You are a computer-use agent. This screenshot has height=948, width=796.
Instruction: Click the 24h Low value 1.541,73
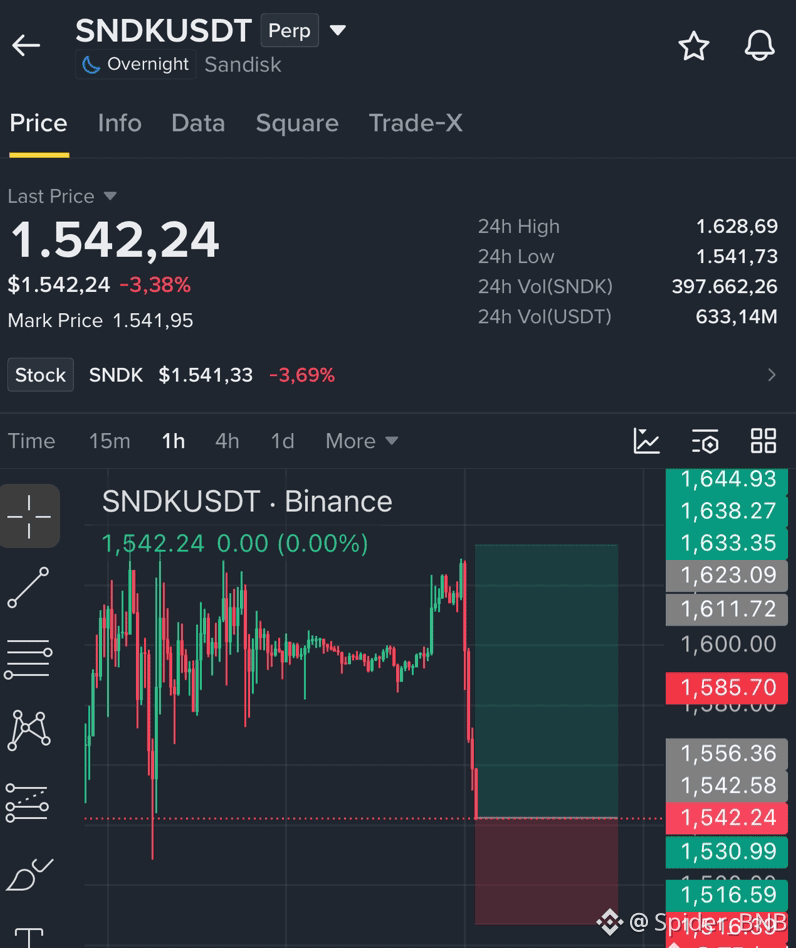pyautogui.click(x=737, y=256)
